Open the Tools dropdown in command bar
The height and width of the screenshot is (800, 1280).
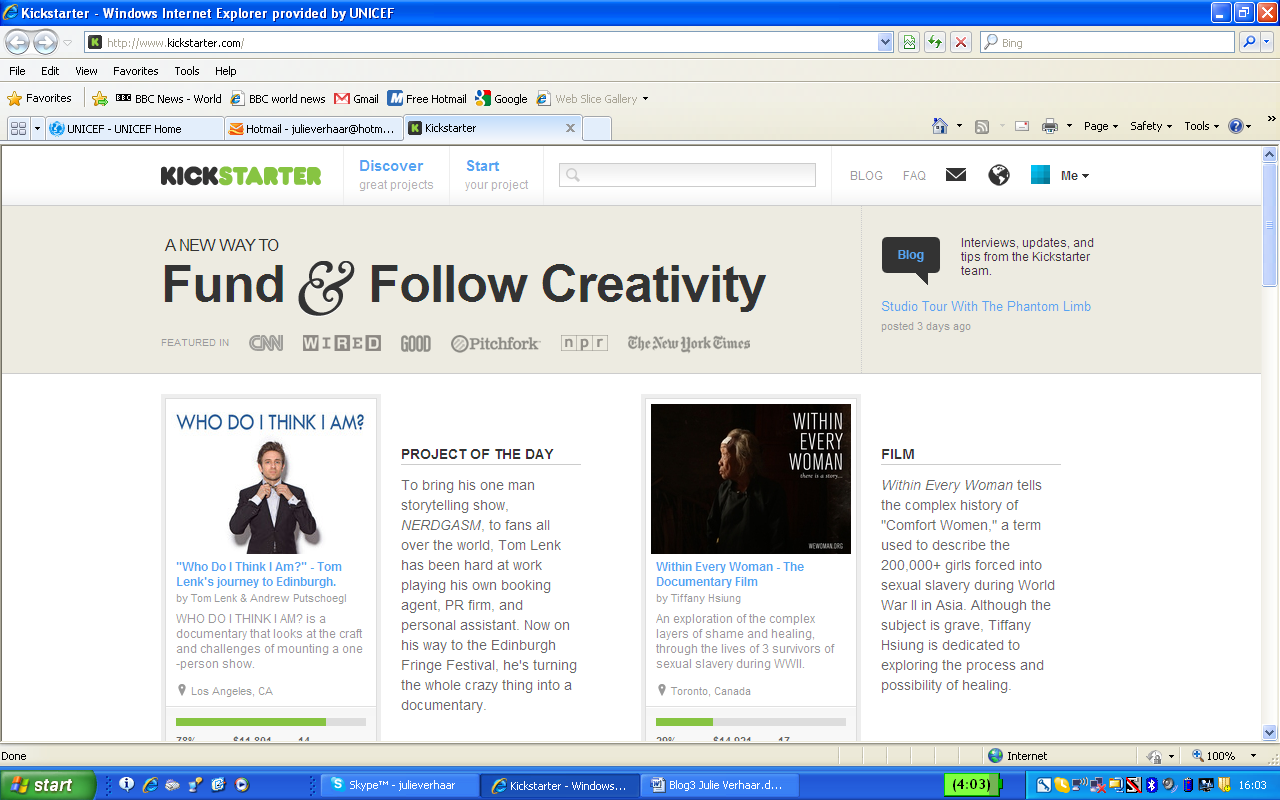1202,126
